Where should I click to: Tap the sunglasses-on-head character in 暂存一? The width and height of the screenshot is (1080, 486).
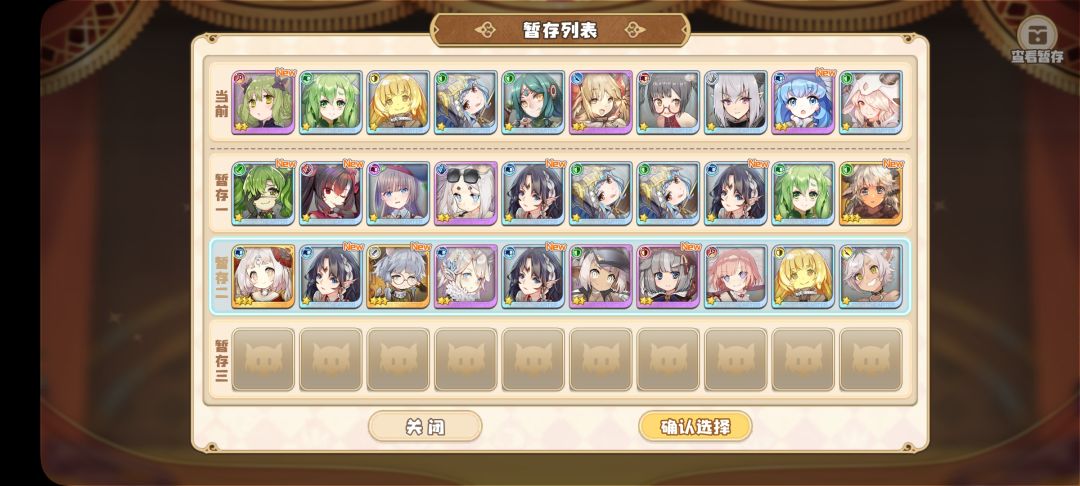(x=466, y=193)
